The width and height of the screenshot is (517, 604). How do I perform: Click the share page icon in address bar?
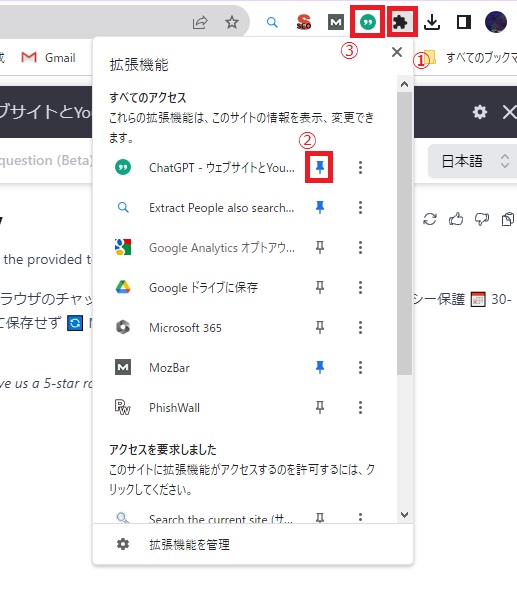[x=200, y=22]
